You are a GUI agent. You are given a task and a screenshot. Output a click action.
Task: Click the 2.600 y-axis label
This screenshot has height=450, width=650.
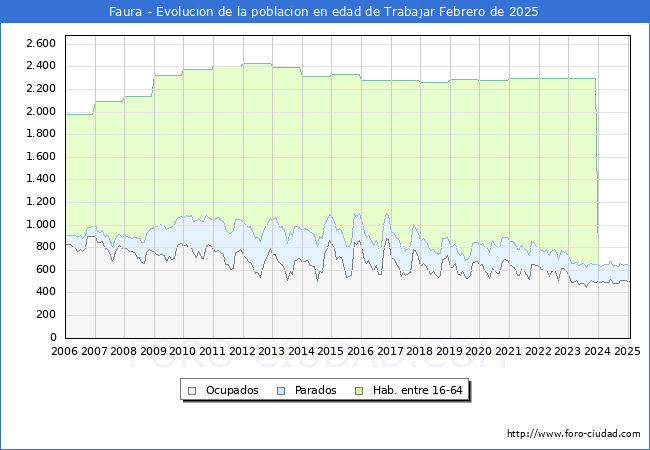(x=41, y=44)
